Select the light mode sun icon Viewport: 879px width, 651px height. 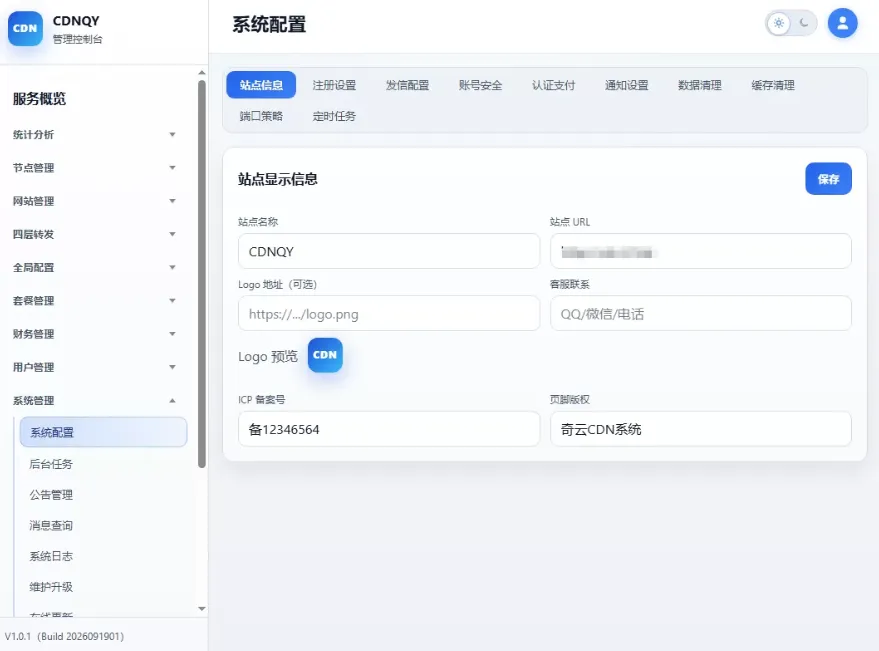(x=779, y=24)
